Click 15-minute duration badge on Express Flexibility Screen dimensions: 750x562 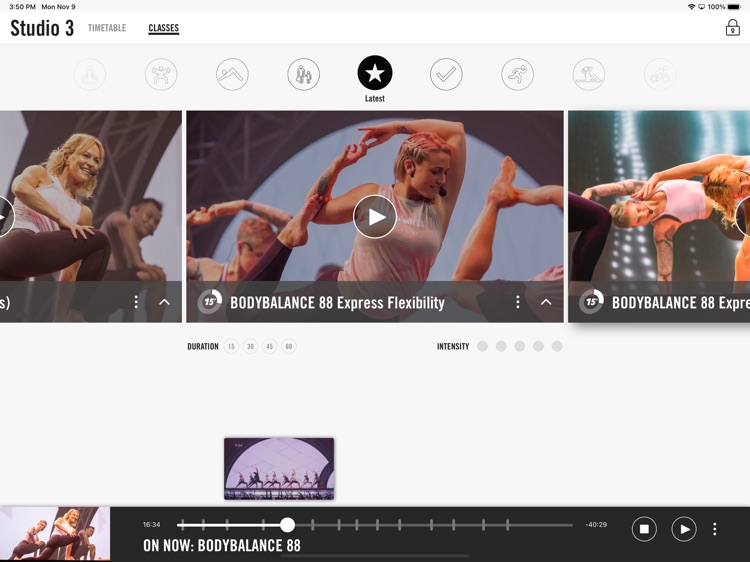tap(210, 301)
